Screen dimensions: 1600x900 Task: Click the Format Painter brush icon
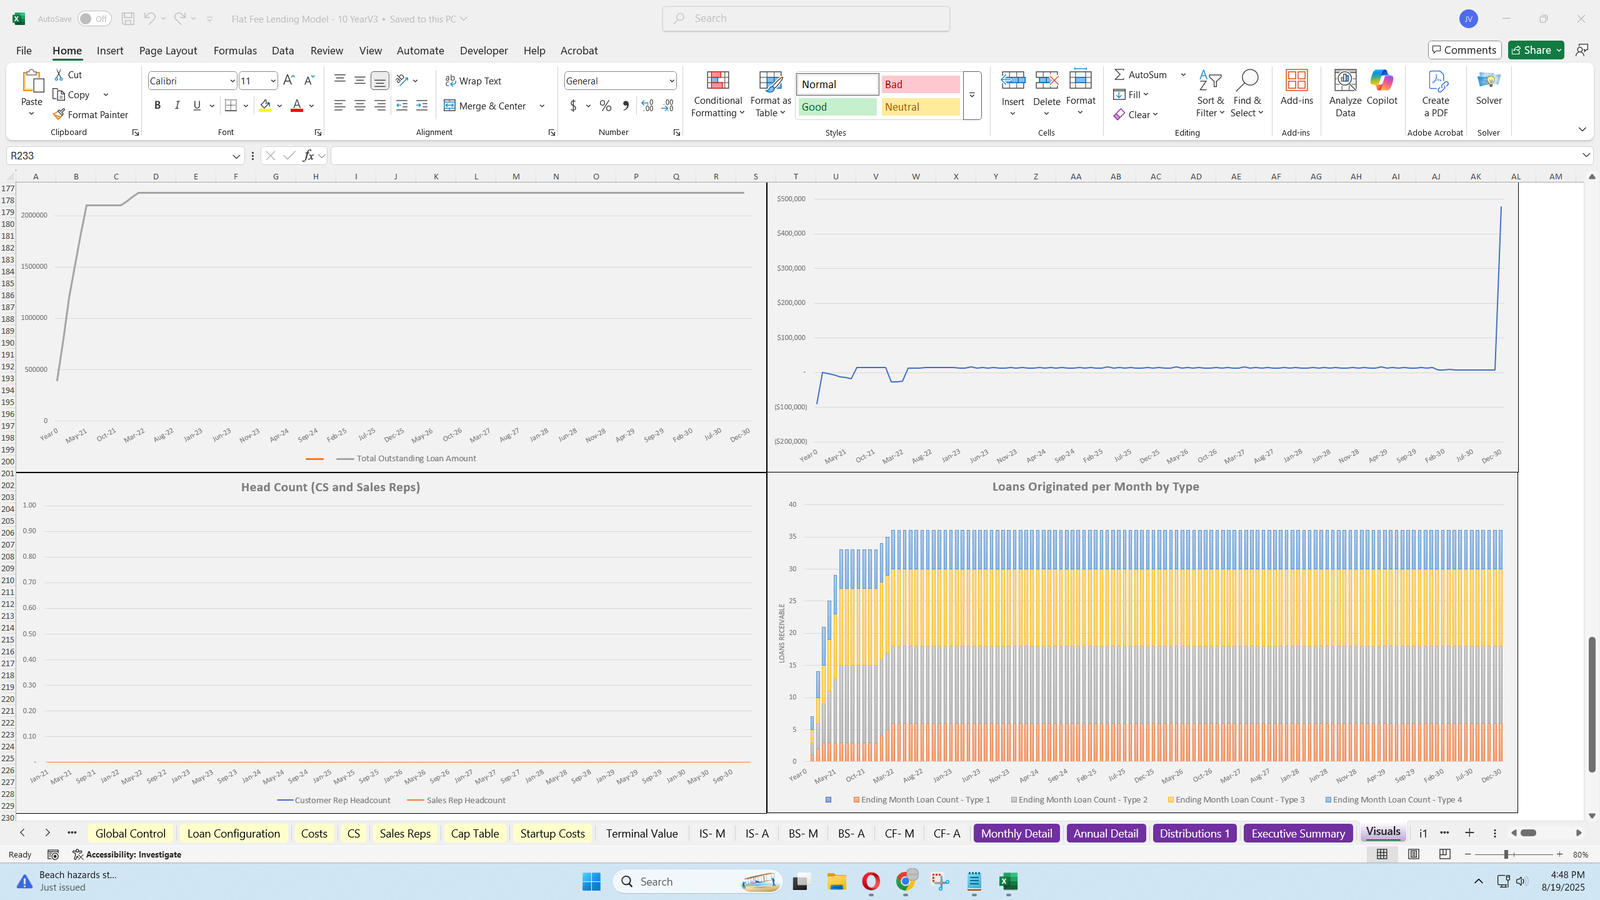click(x=60, y=115)
